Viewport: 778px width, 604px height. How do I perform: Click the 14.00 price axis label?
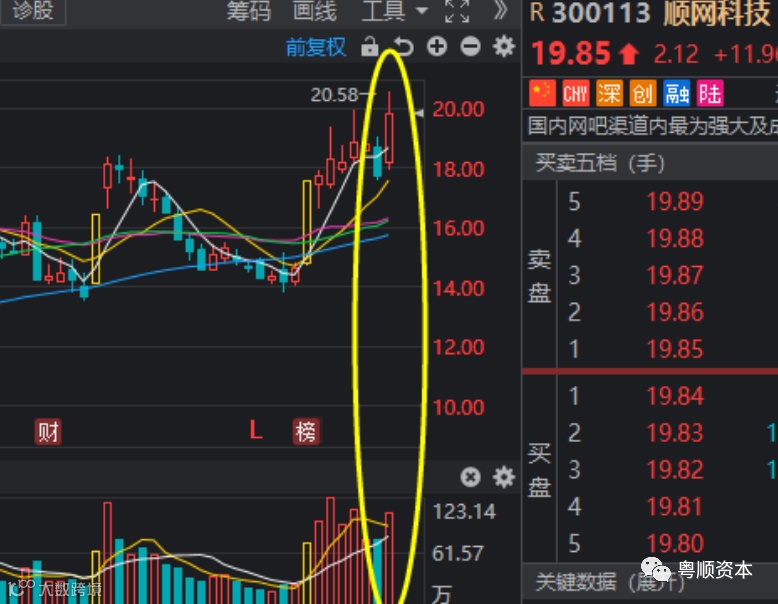tap(458, 288)
